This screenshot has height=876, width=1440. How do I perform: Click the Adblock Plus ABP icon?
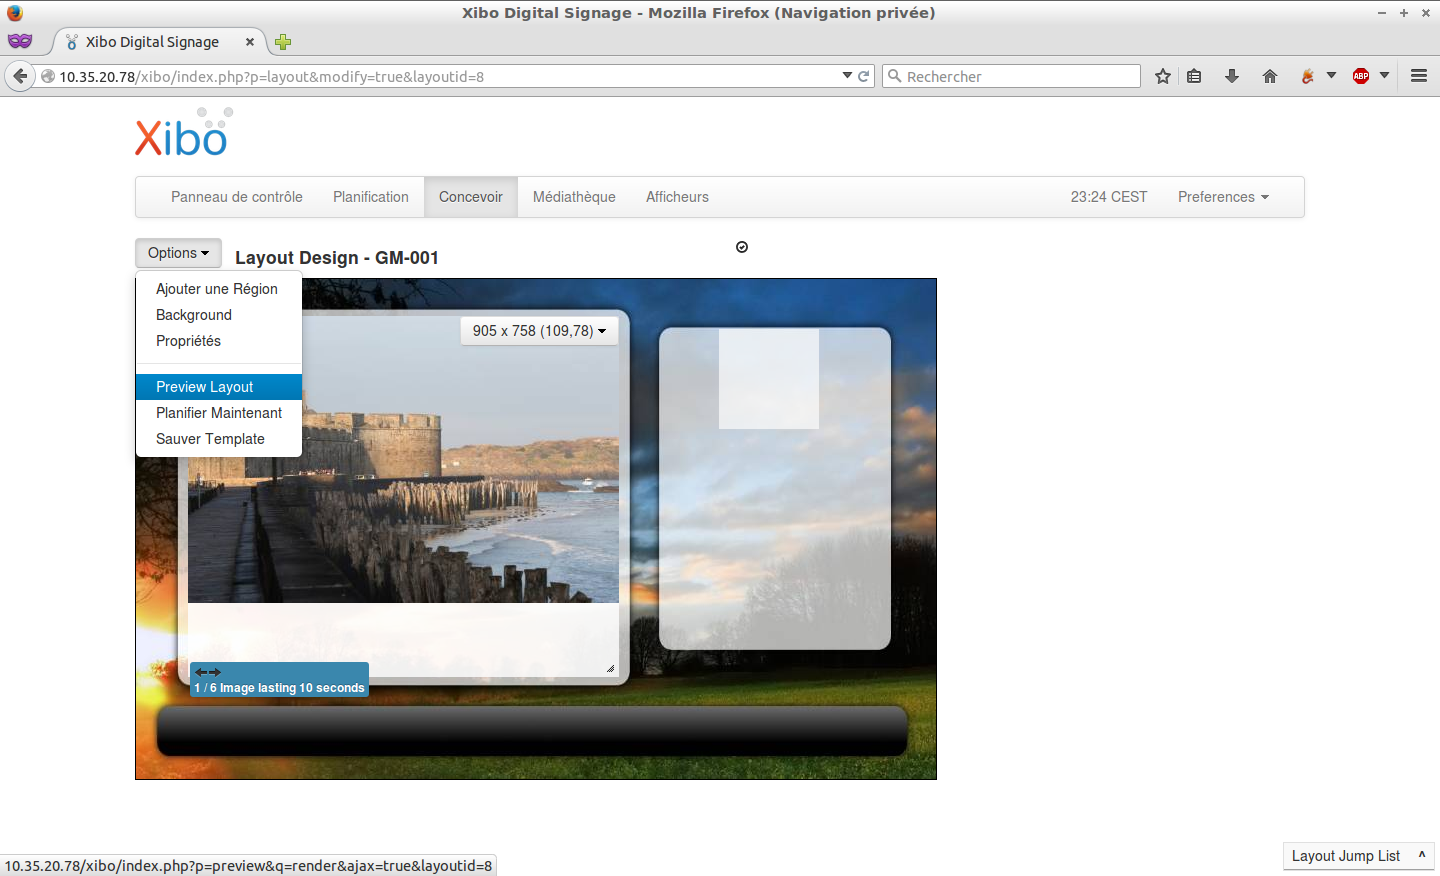point(1361,76)
